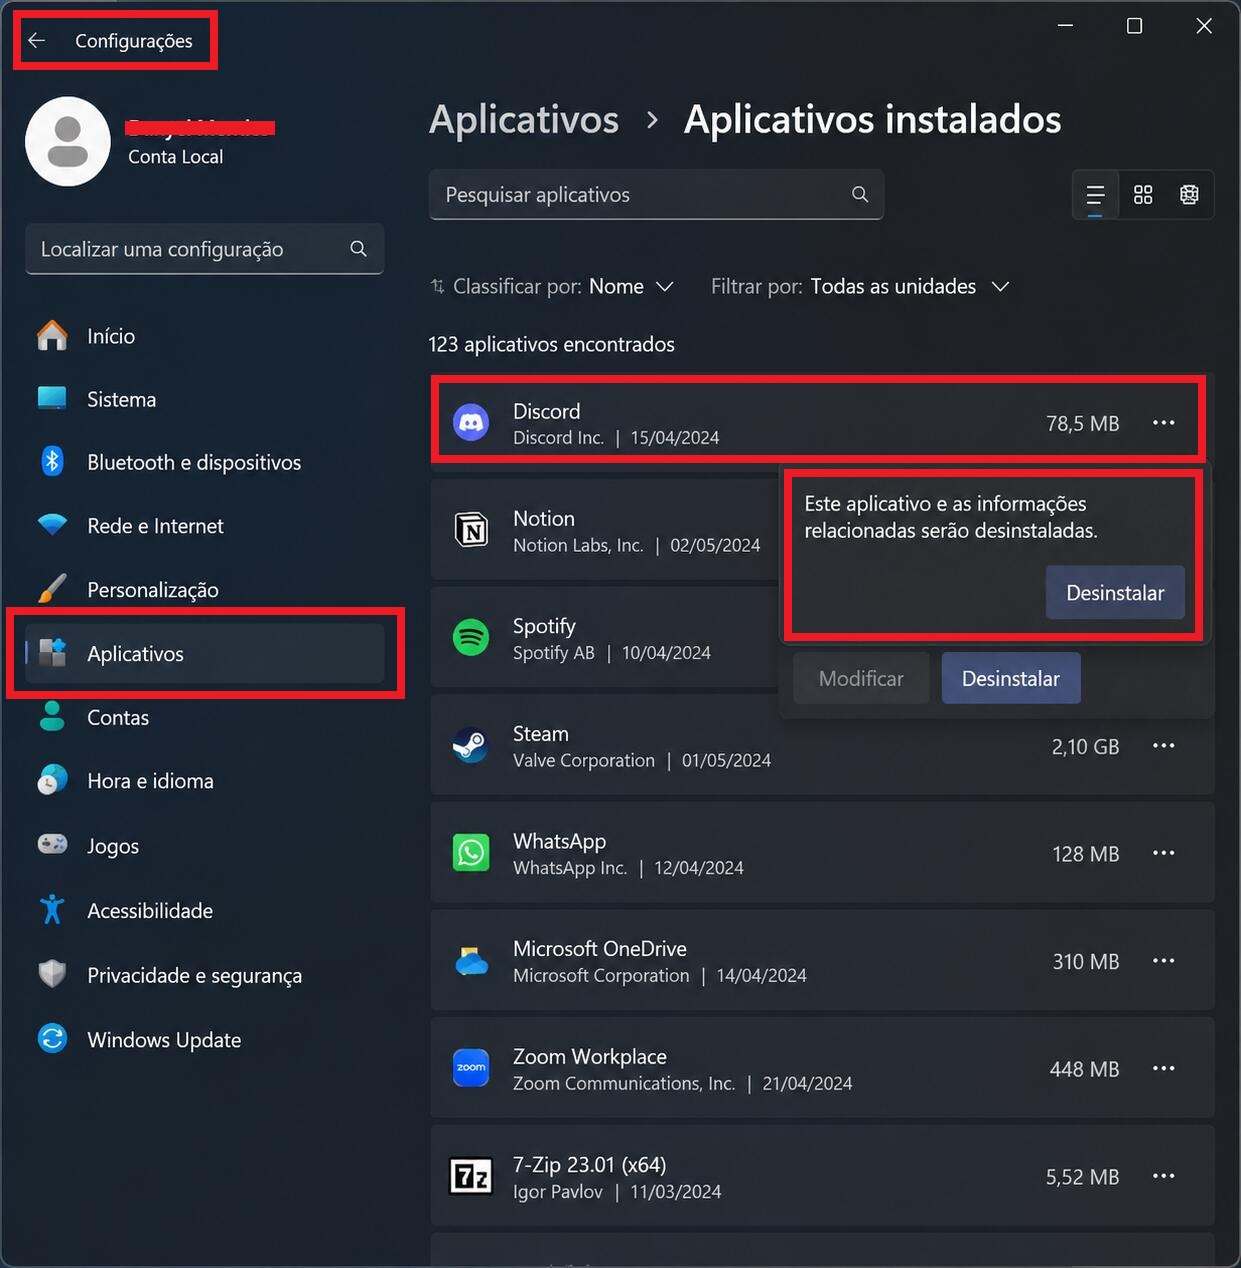Open Rede e Internet settings
The image size is (1241, 1268).
coord(204,525)
